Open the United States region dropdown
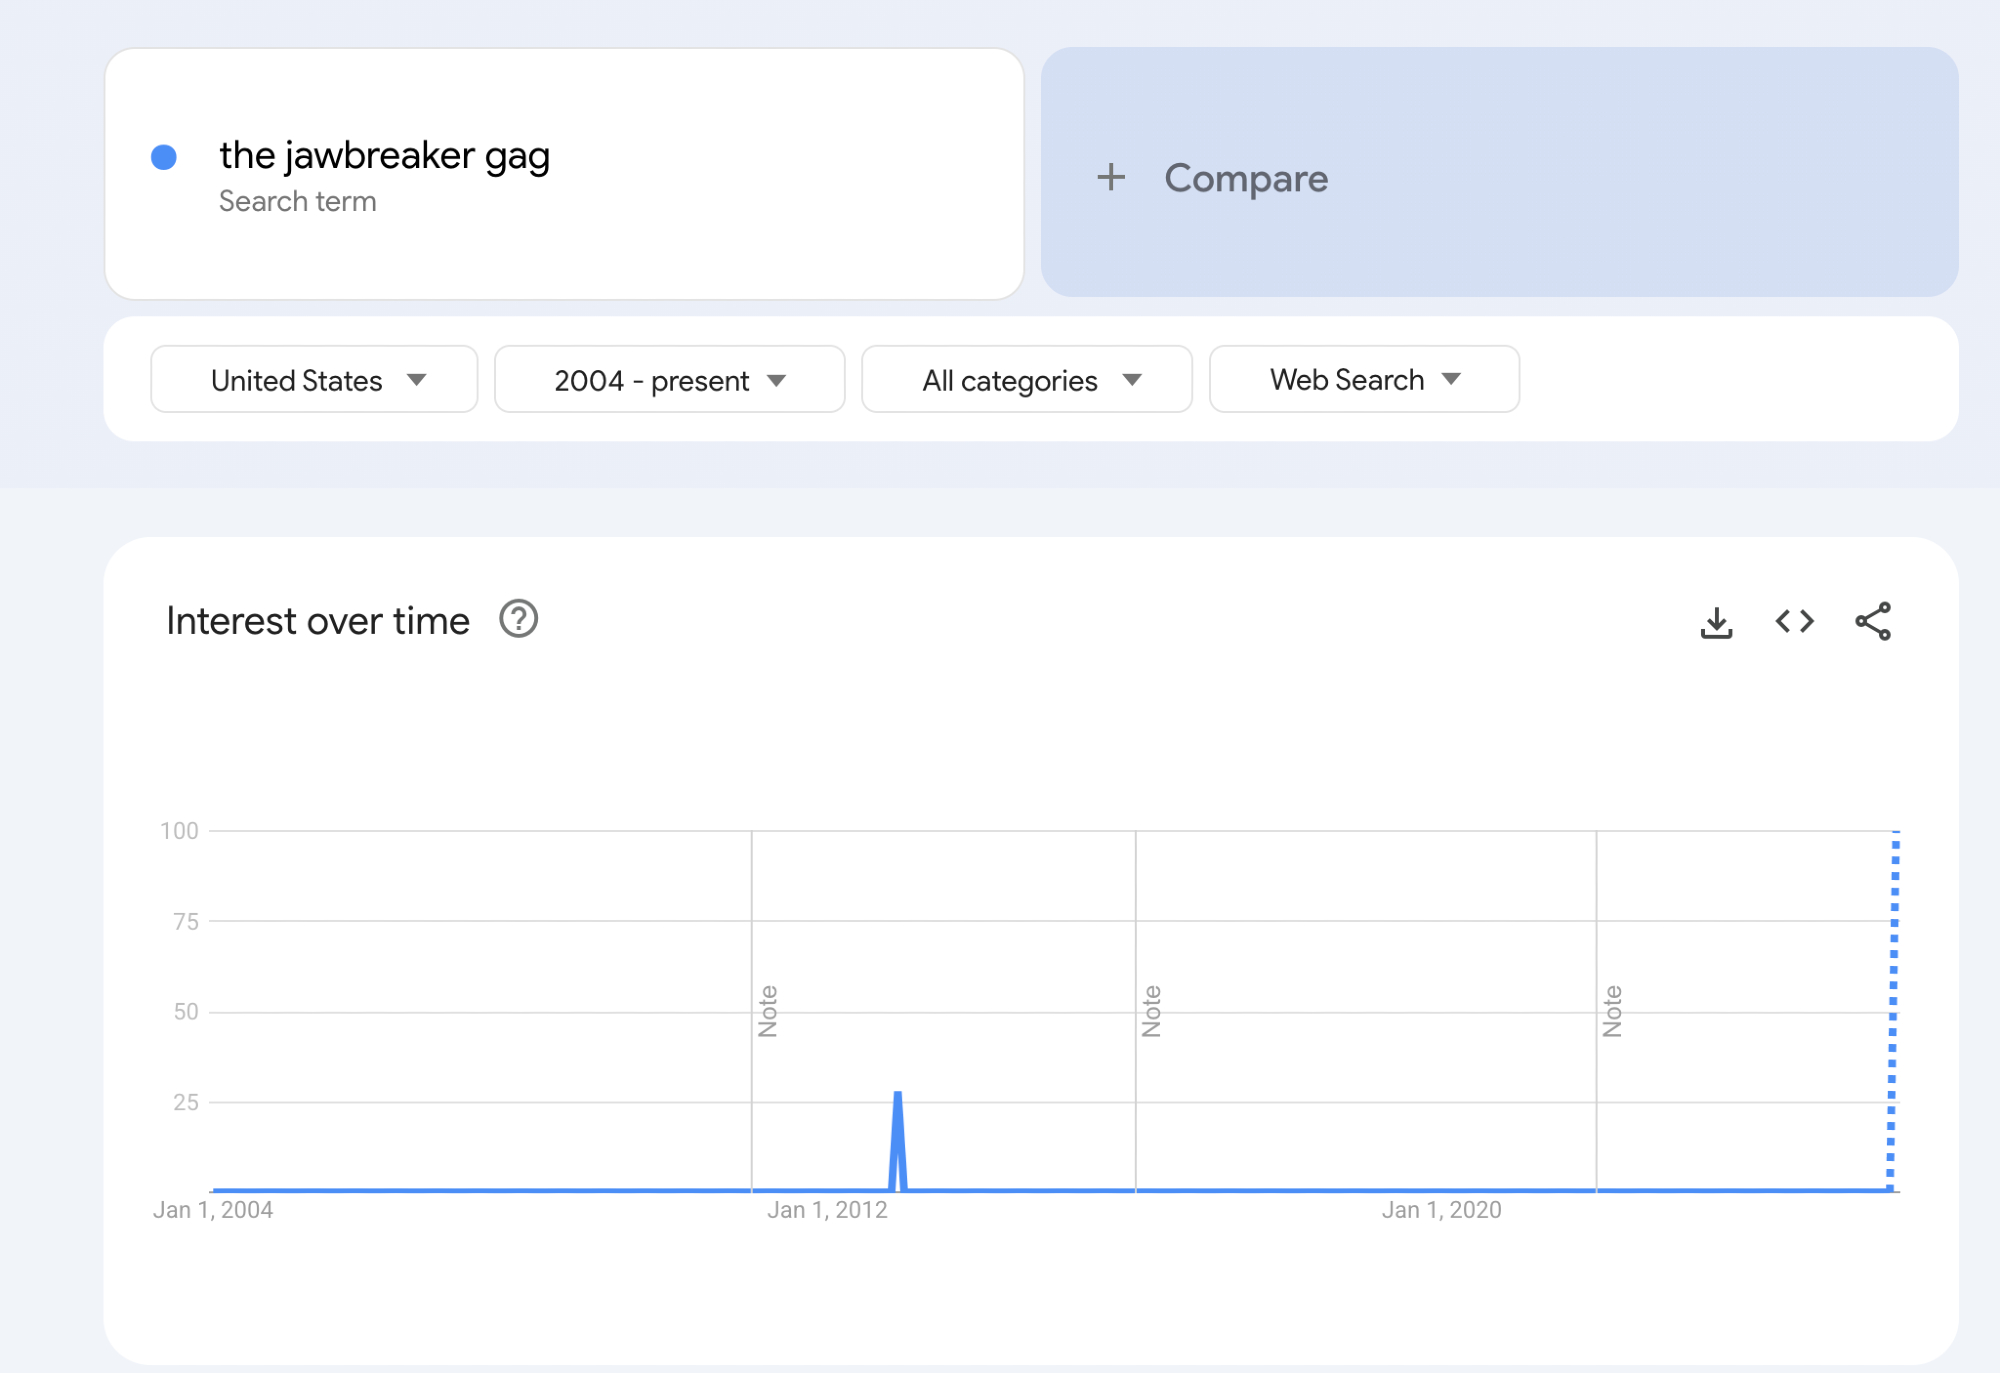 (x=314, y=380)
